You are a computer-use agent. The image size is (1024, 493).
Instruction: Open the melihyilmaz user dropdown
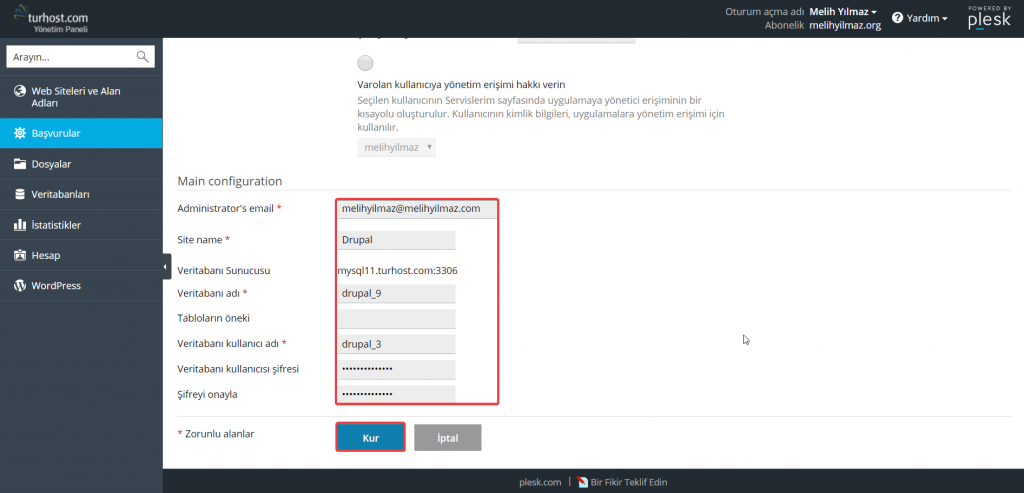(396, 147)
